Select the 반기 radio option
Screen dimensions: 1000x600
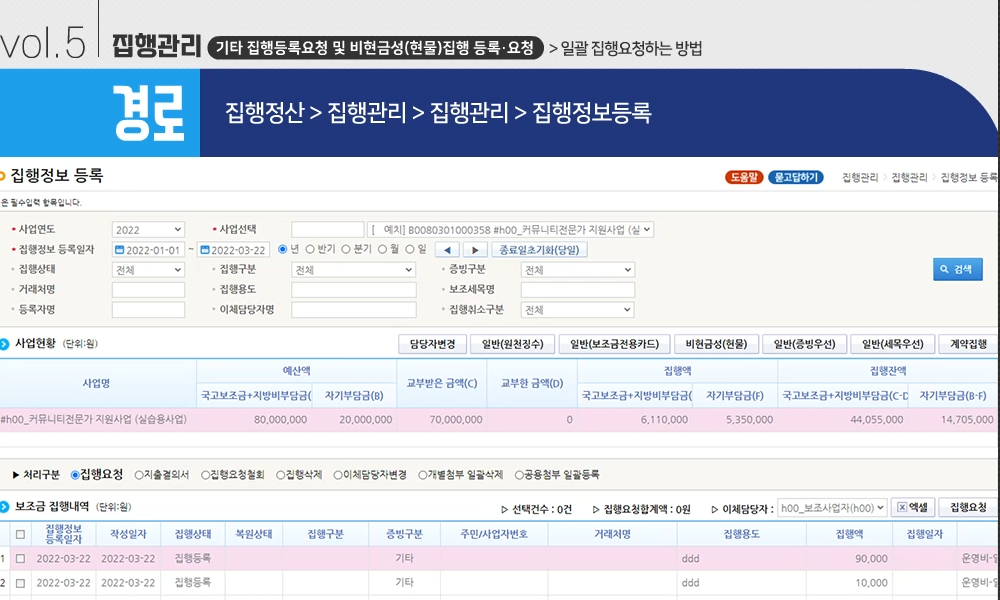310,249
